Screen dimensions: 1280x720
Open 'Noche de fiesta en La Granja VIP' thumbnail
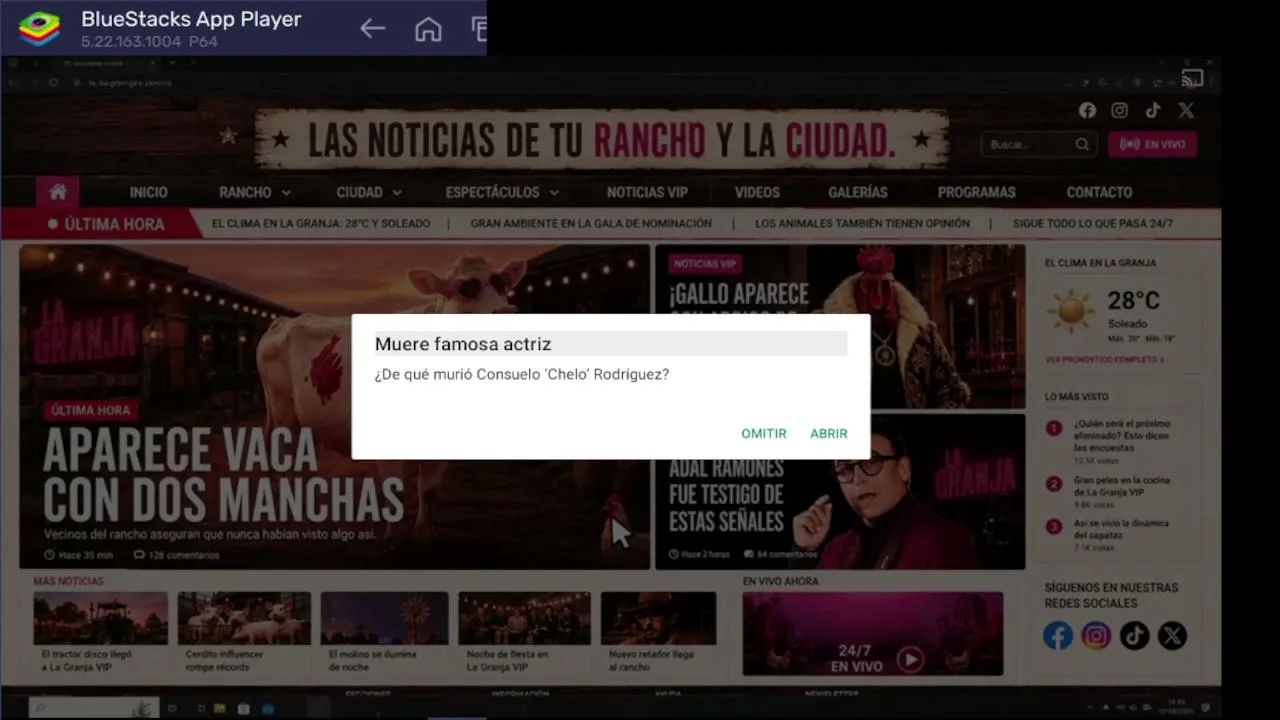pos(524,618)
